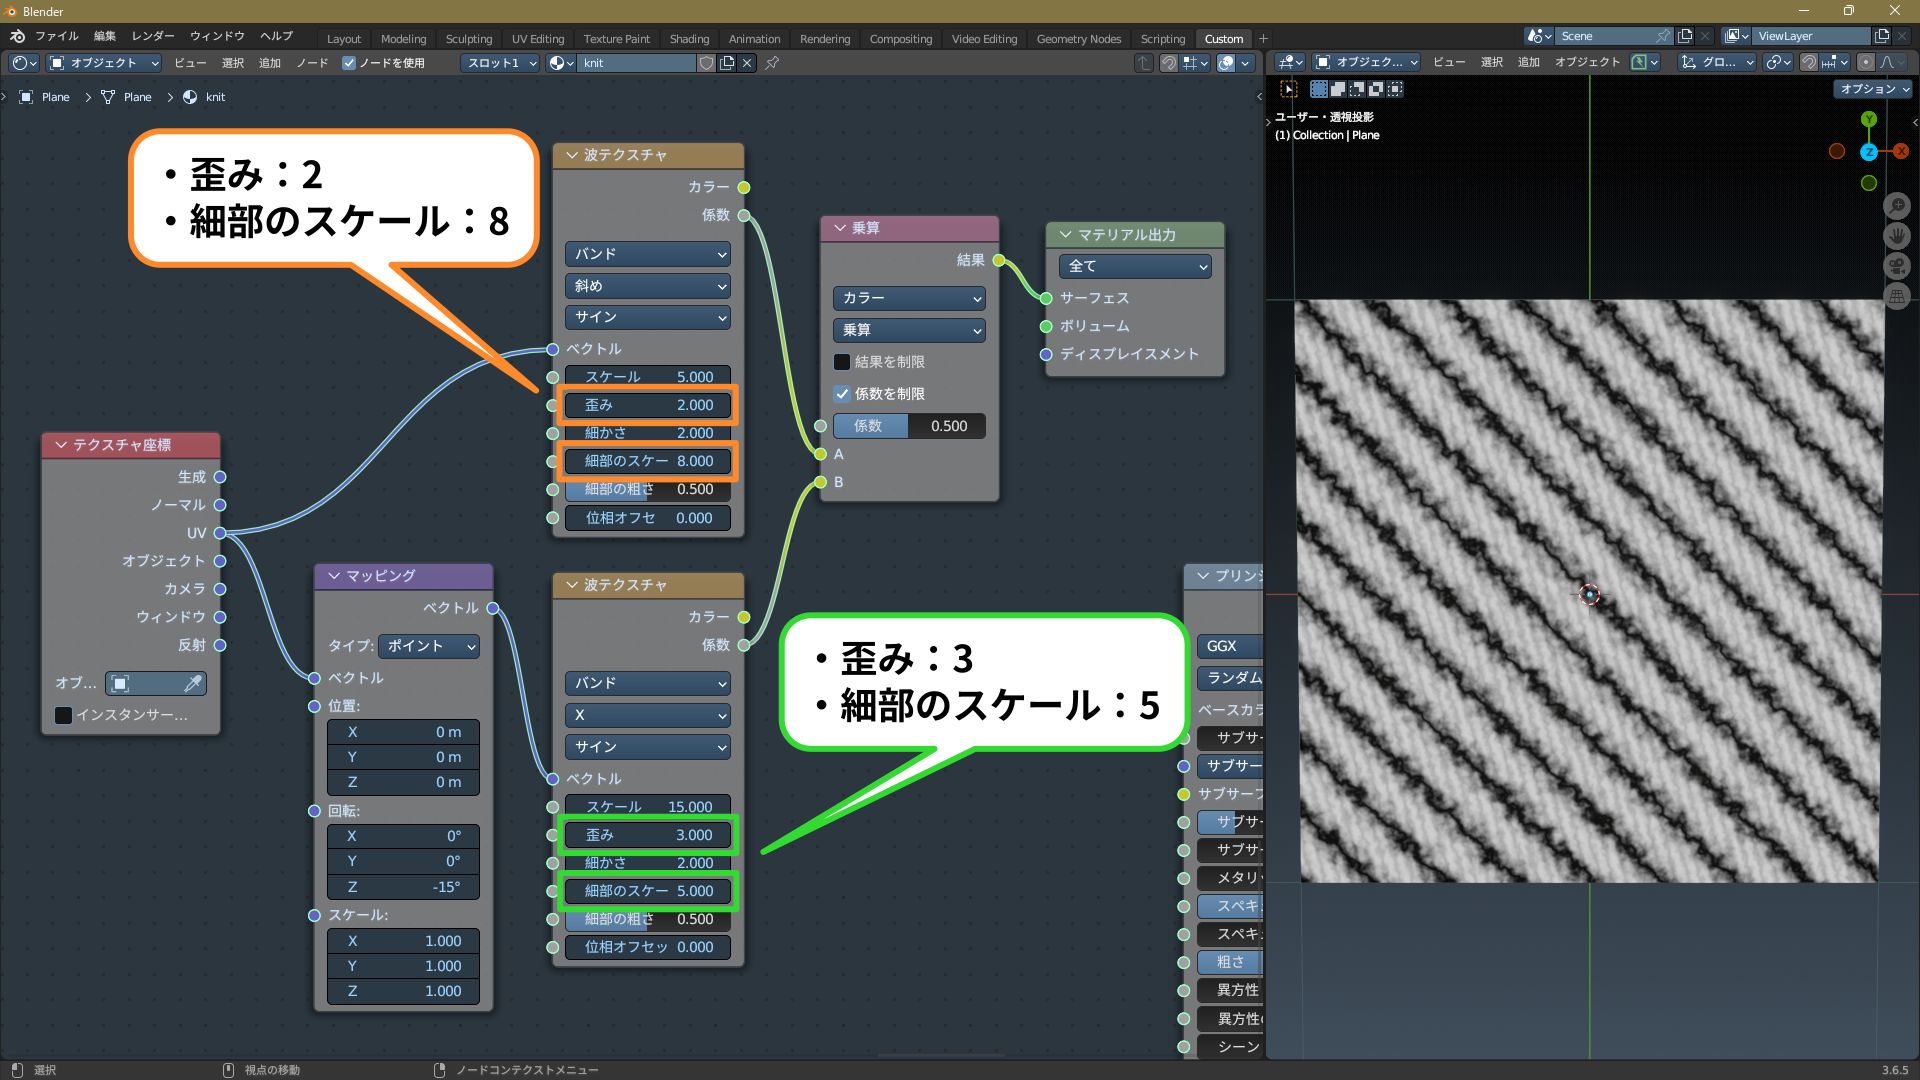
Task: Click the 係数 0.500 slider in the 乗算 node
Action: point(908,426)
